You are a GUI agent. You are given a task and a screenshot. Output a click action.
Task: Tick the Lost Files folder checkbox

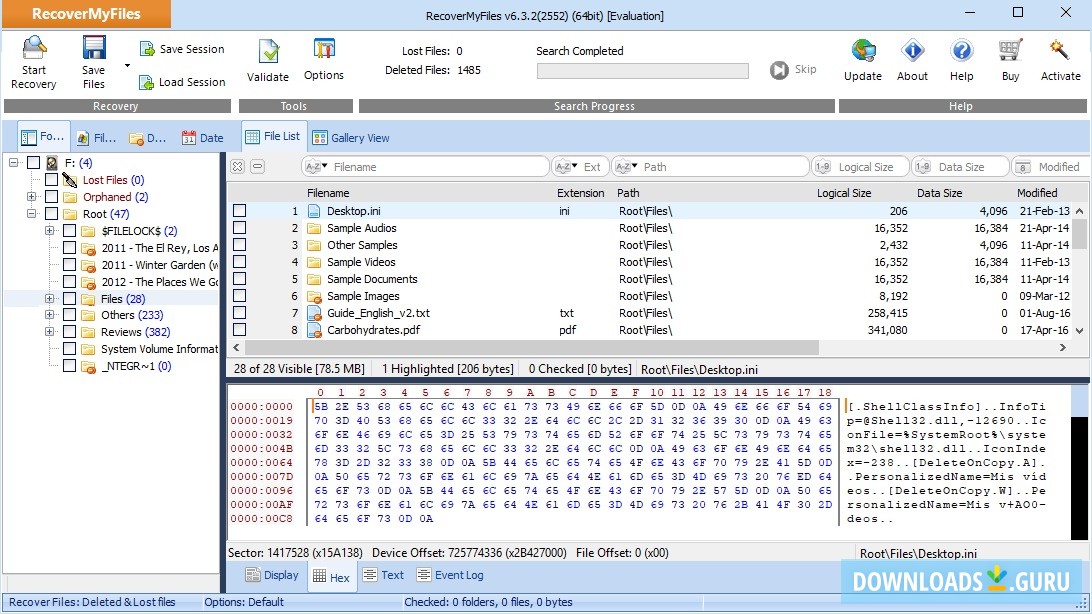tap(51, 180)
